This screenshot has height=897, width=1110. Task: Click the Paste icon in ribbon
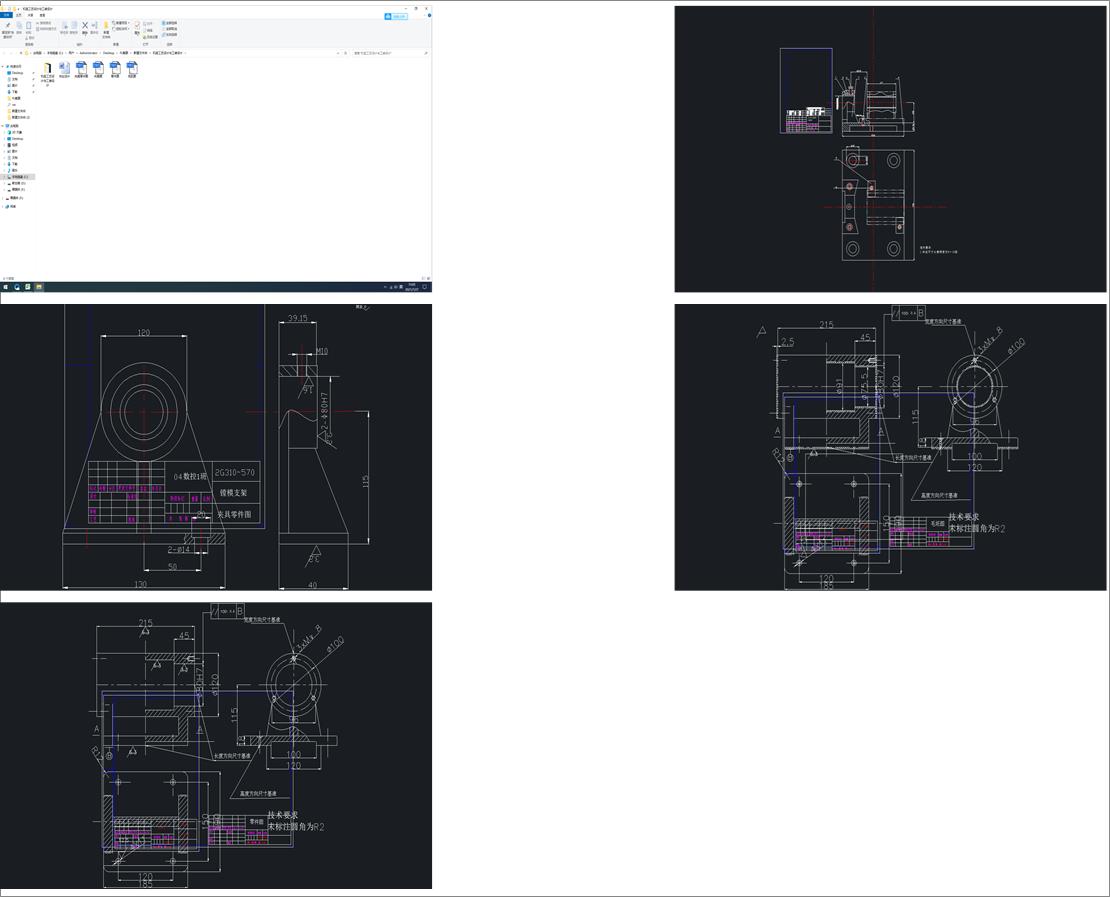(x=29, y=28)
